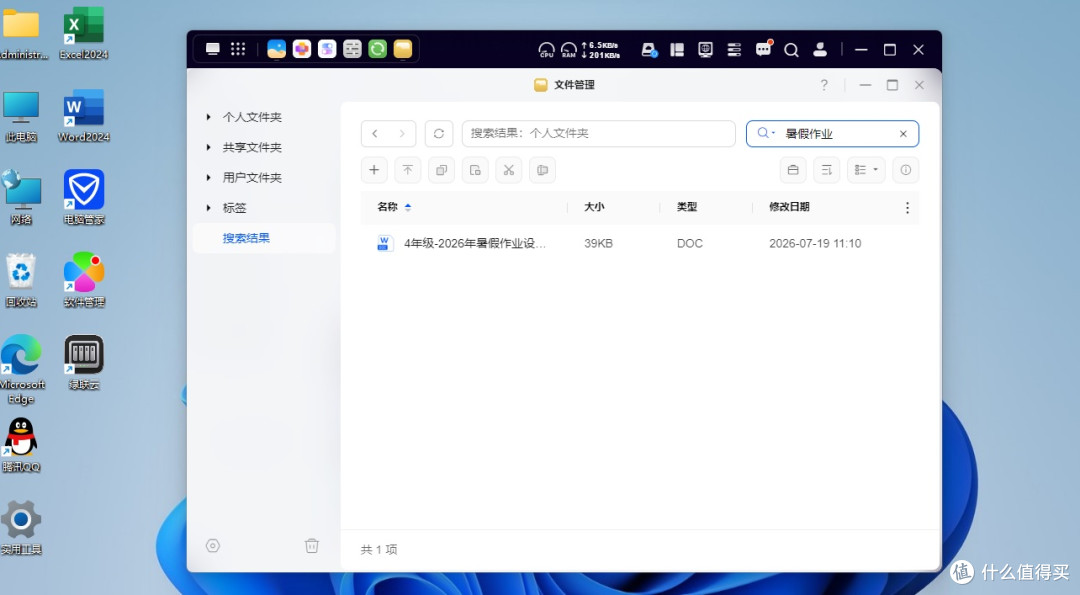This screenshot has height=595, width=1080.
Task: Click the CPU usage gauge
Action: [x=546, y=50]
